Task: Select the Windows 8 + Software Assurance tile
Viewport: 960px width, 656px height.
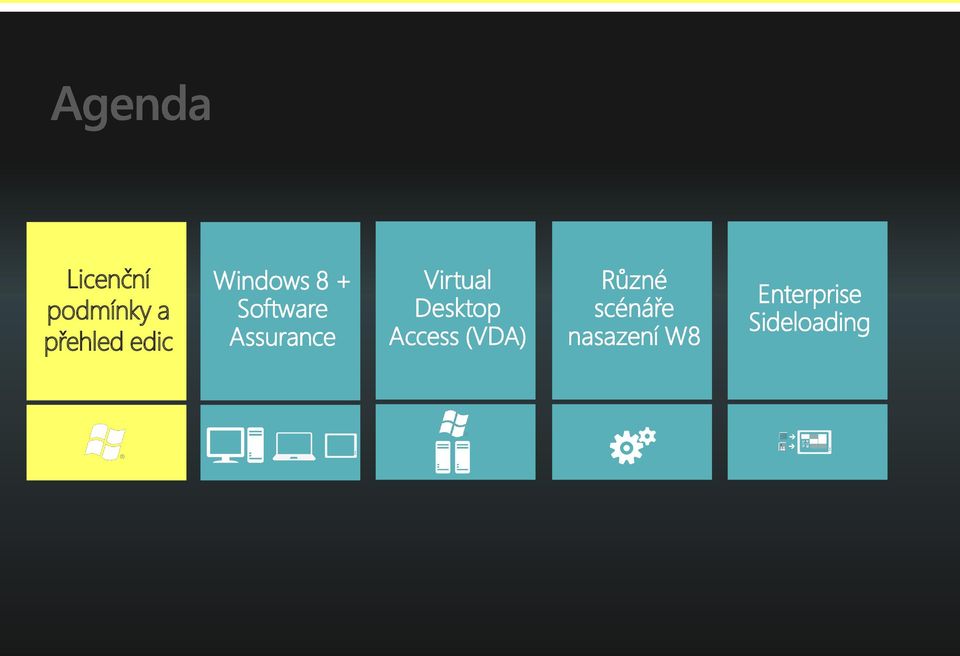Action: point(280,311)
